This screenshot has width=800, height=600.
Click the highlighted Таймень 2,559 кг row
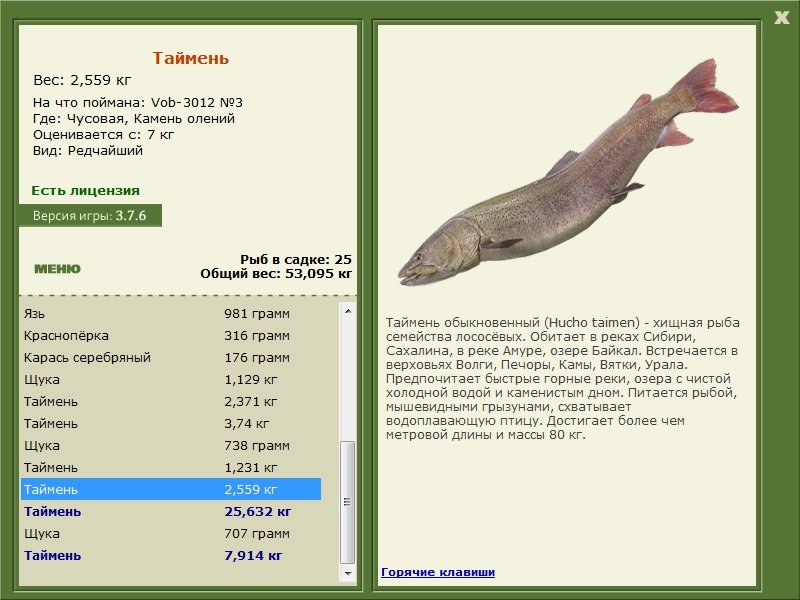coord(171,489)
